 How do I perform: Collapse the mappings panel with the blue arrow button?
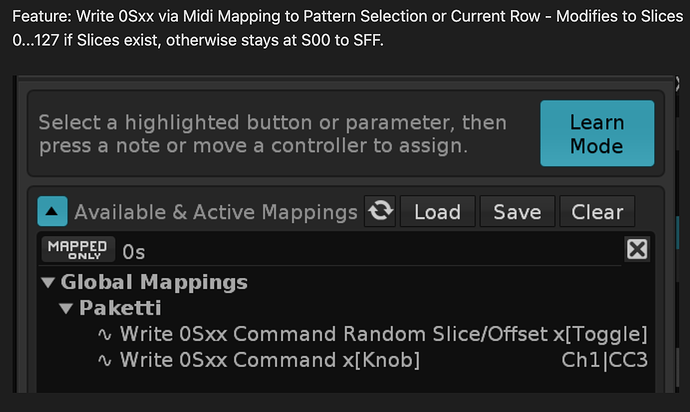[x=52, y=211]
